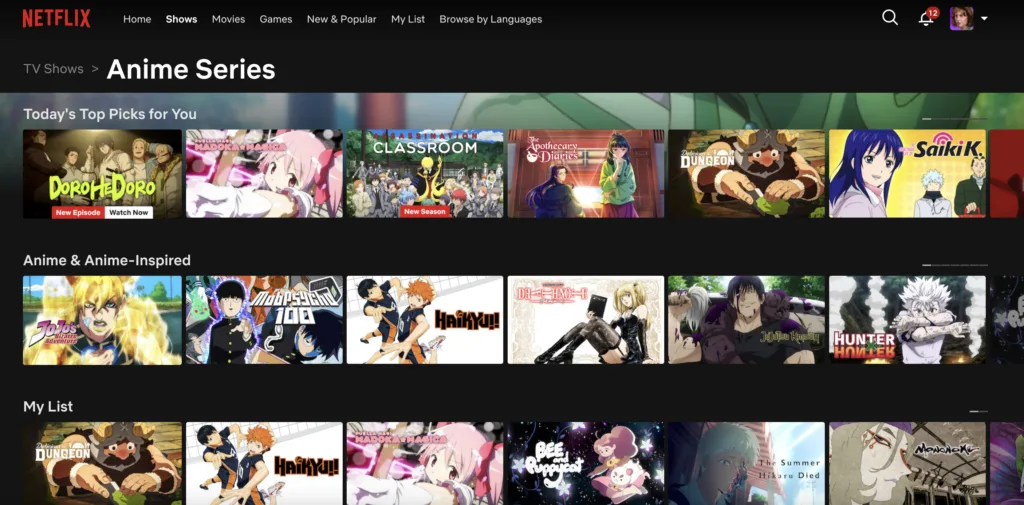Open The Apothecary Diaries thumbnail
Image resolution: width=1024 pixels, height=505 pixels.
click(x=586, y=173)
